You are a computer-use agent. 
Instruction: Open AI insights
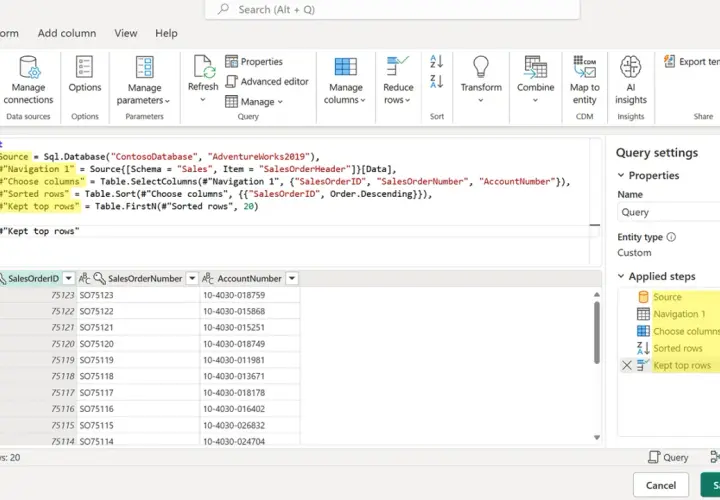click(x=630, y=80)
